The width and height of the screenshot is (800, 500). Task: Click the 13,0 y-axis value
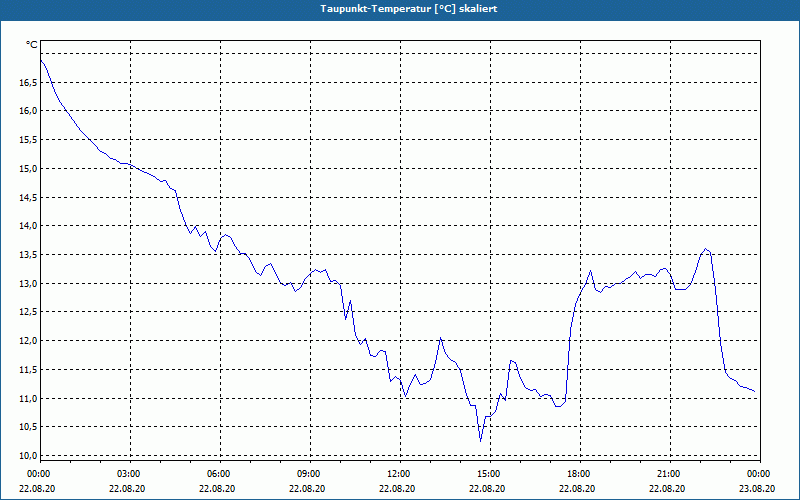[29, 283]
